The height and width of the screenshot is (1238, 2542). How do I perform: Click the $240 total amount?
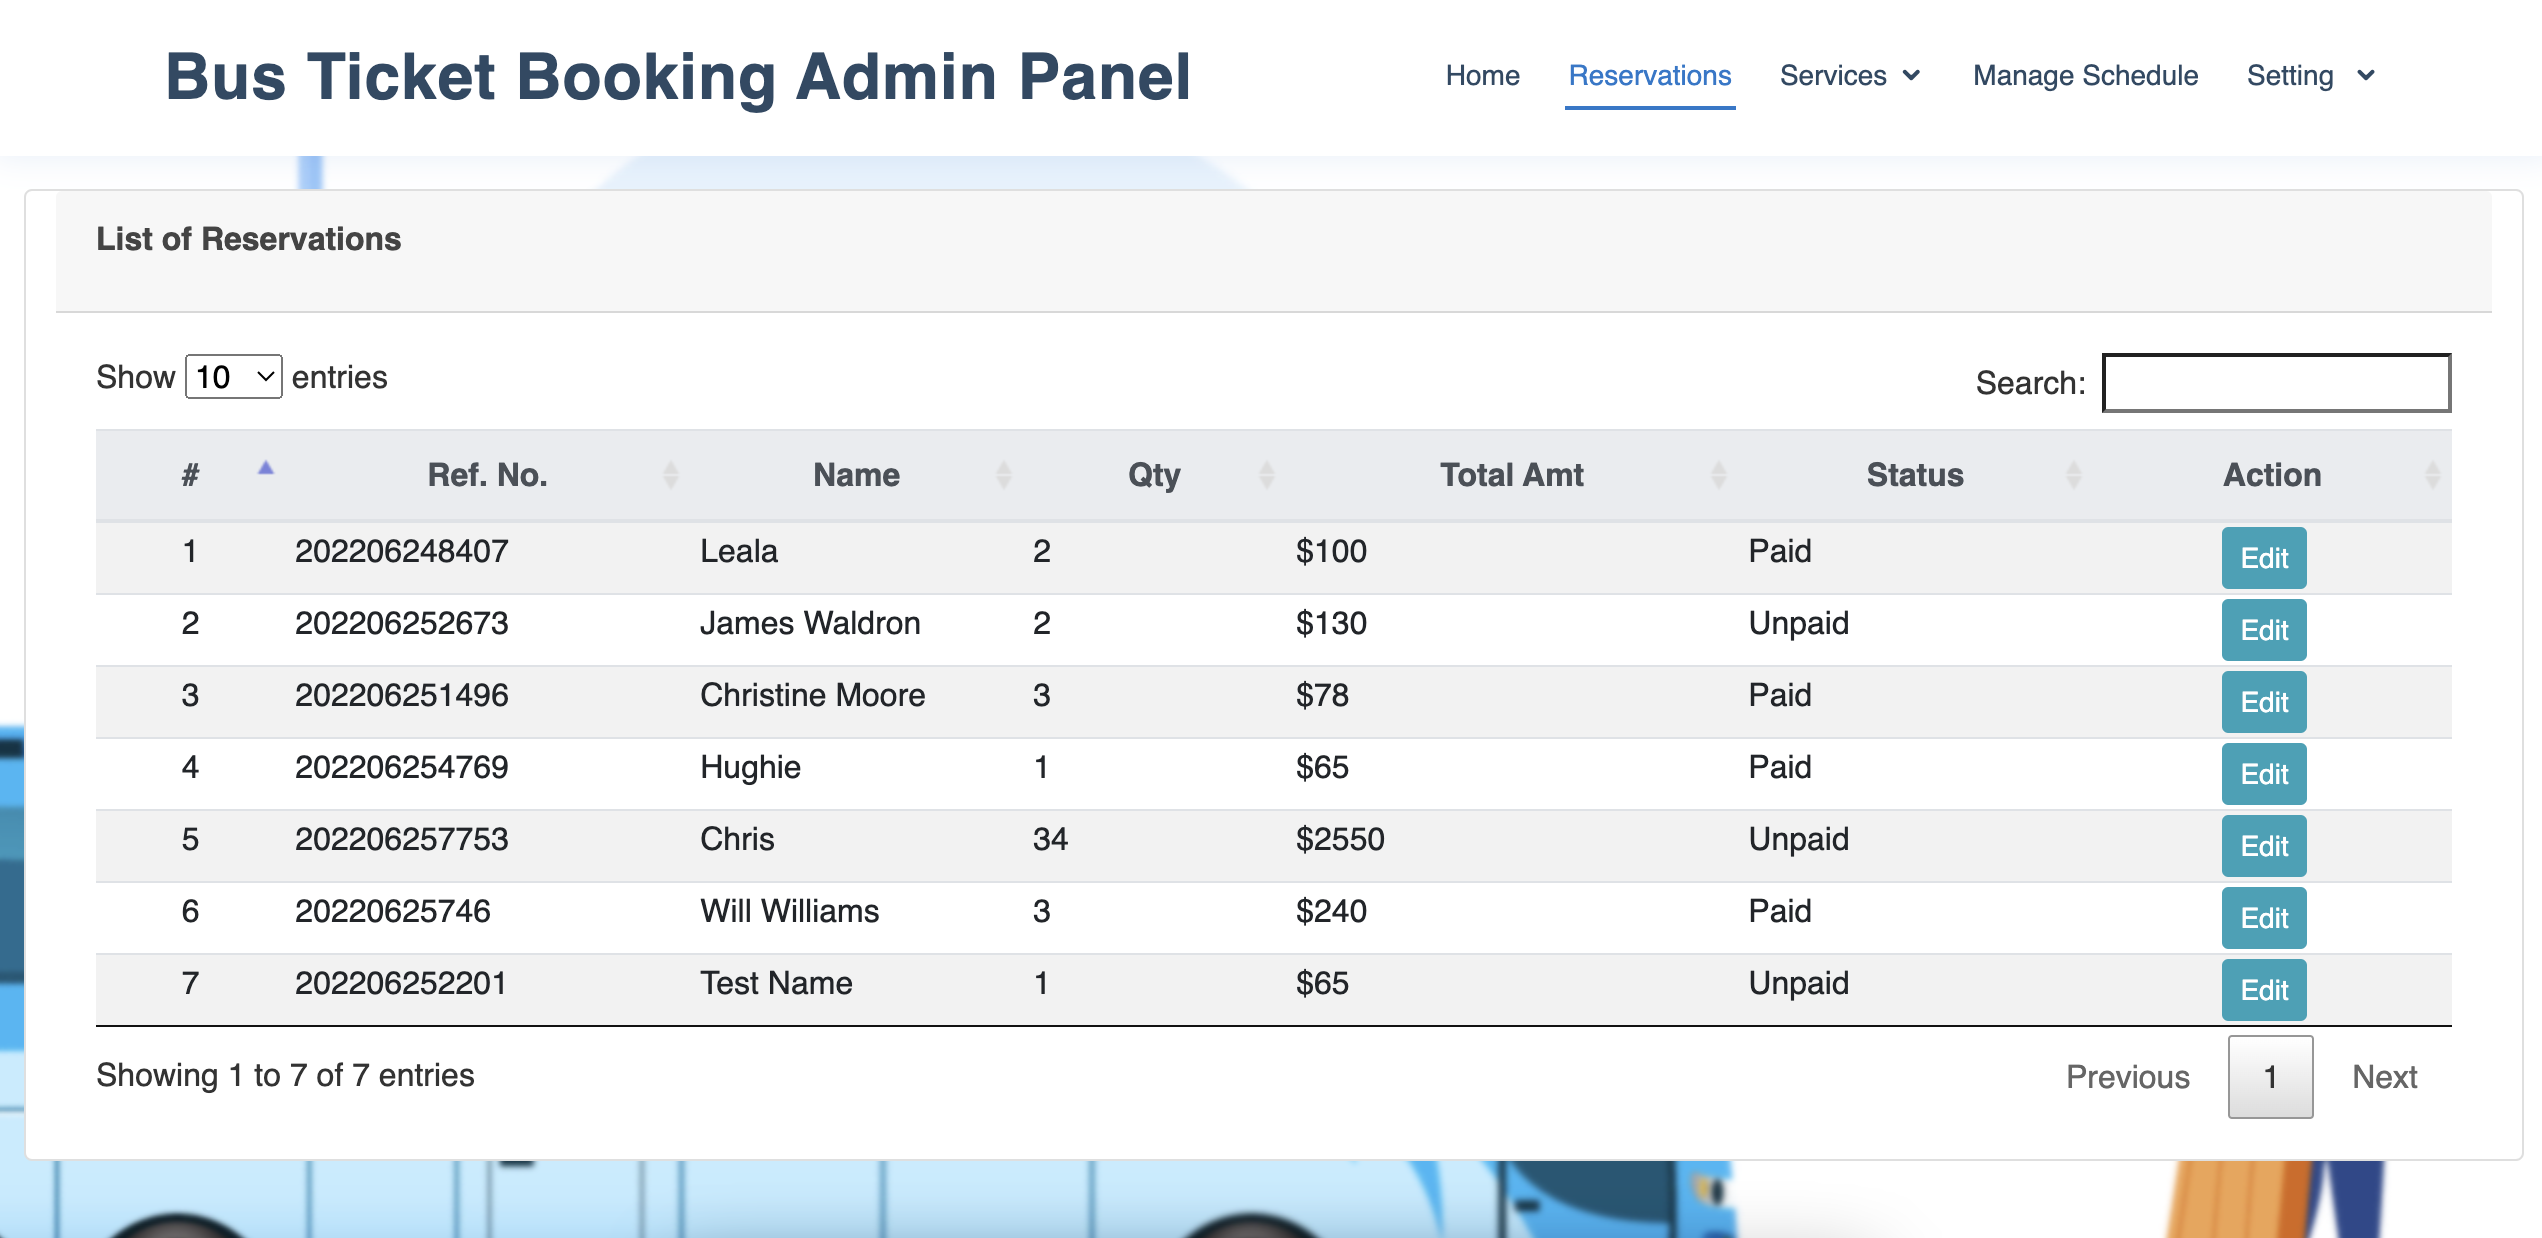click(x=1331, y=911)
